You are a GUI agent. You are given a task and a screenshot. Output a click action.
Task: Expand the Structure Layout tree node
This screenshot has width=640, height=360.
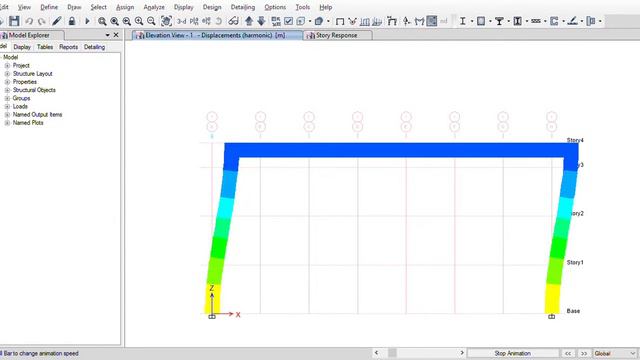[7, 74]
